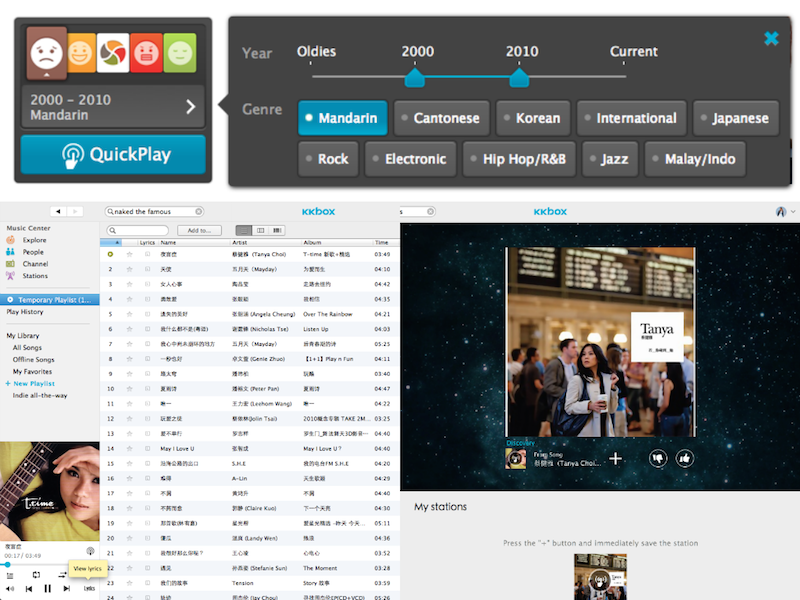This screenshot has height=600, width=800.
Task: Click the Oldies label on year slider
Action: click(x=316, y=52)
